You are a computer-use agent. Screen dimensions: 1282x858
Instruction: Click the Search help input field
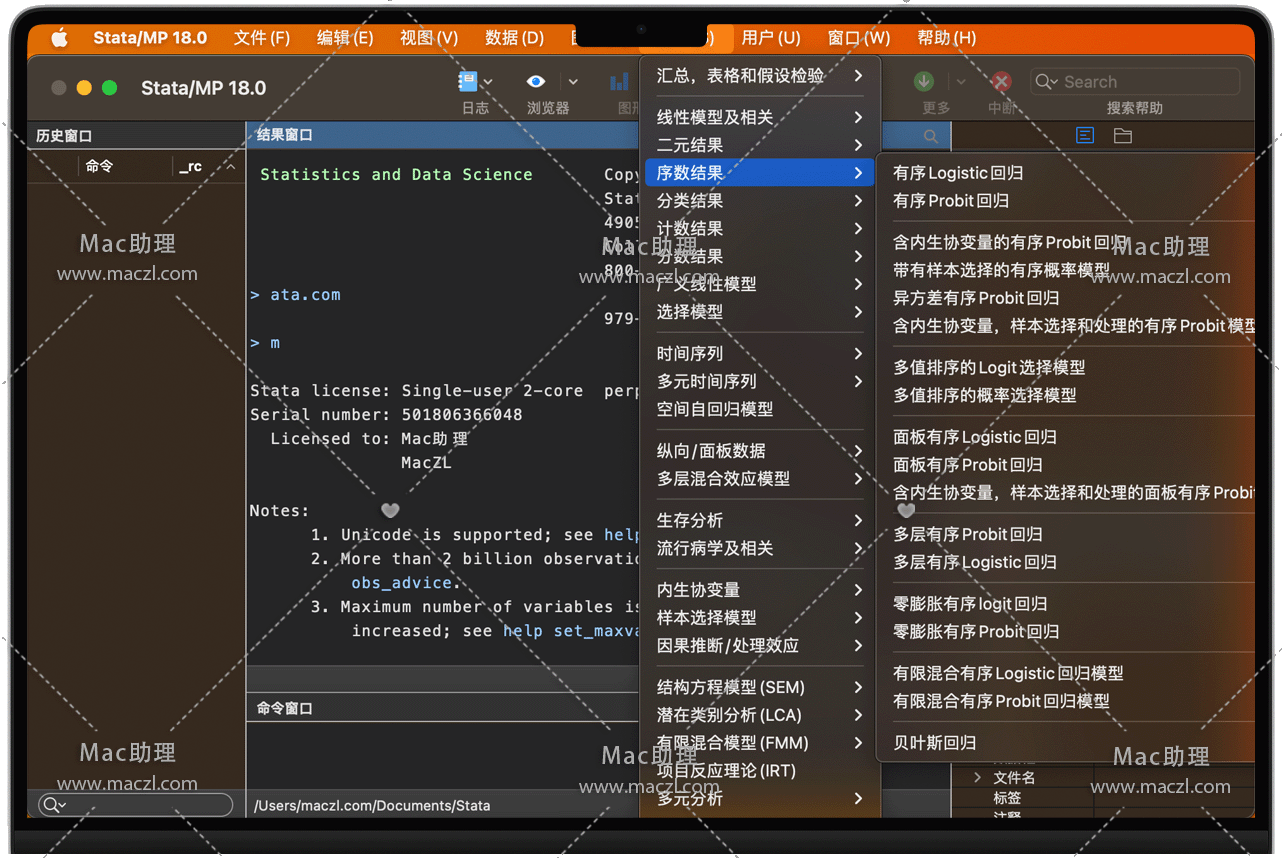coord(1145,82)
